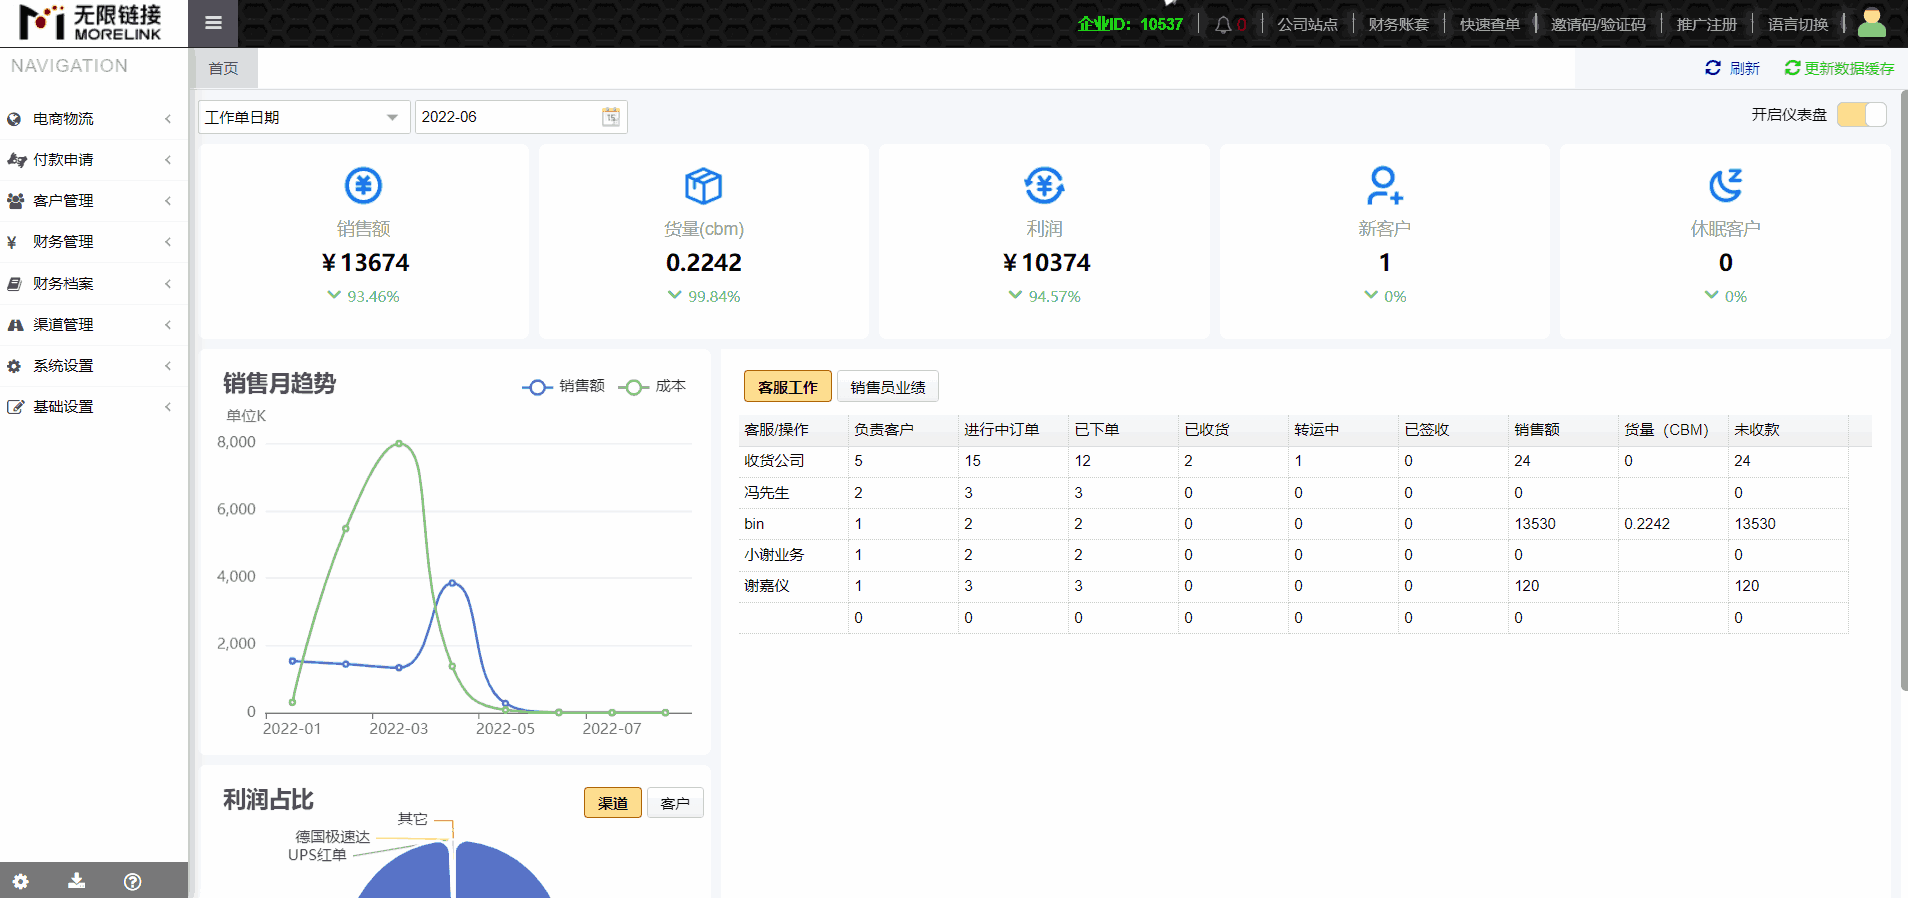Click the user avatar icon
Screen dimensions: 1908x898
[1871, 23]
